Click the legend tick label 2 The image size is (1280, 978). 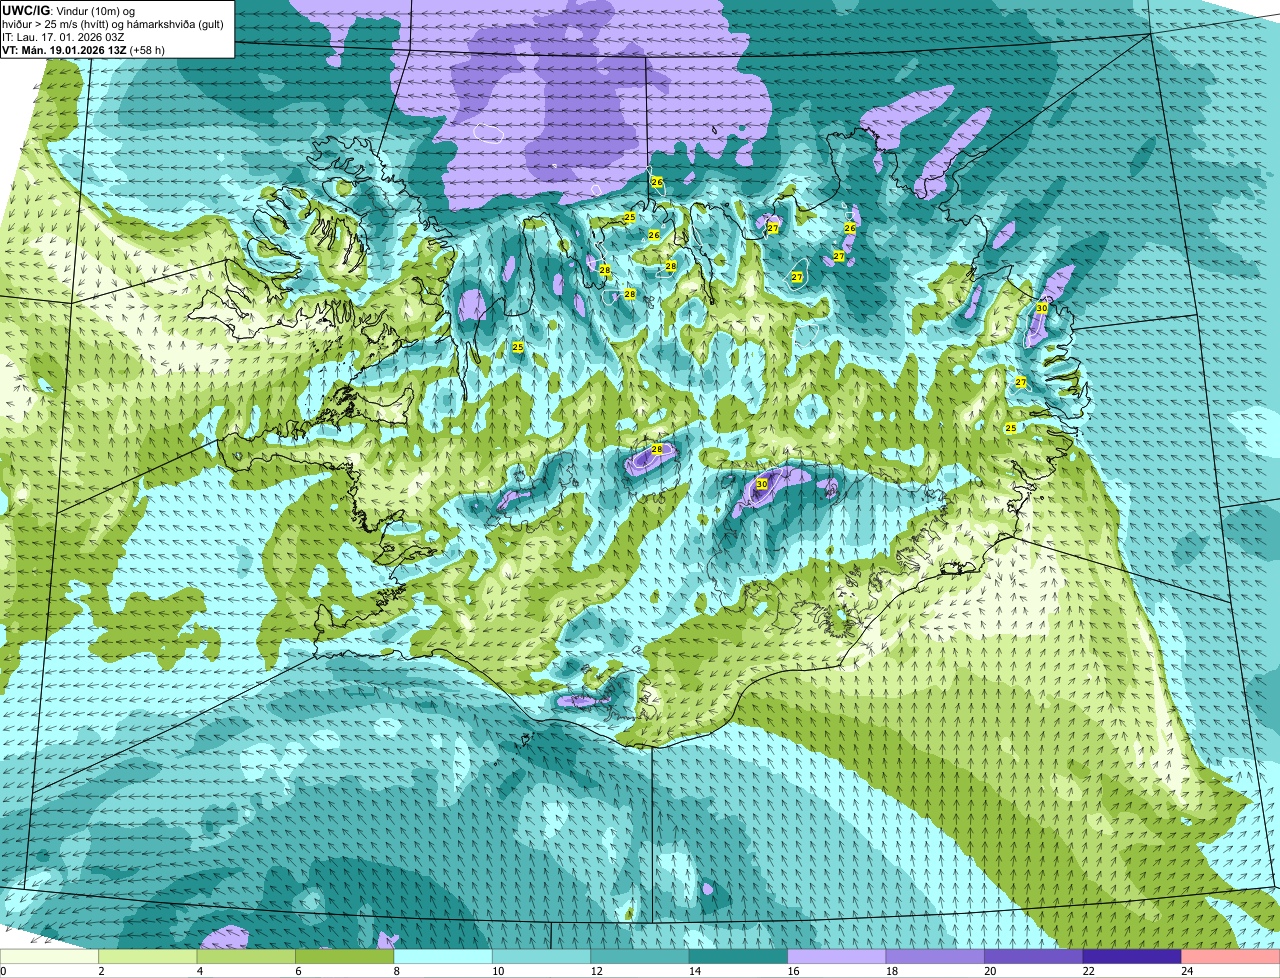[x=101, y=971]
